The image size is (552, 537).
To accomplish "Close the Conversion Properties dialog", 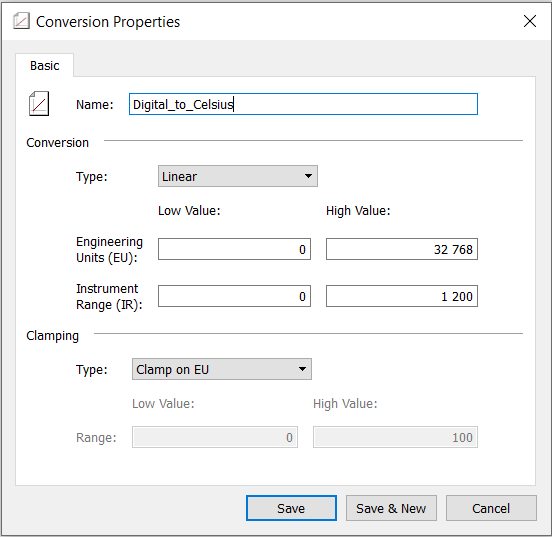I will [x=529, y=21].
